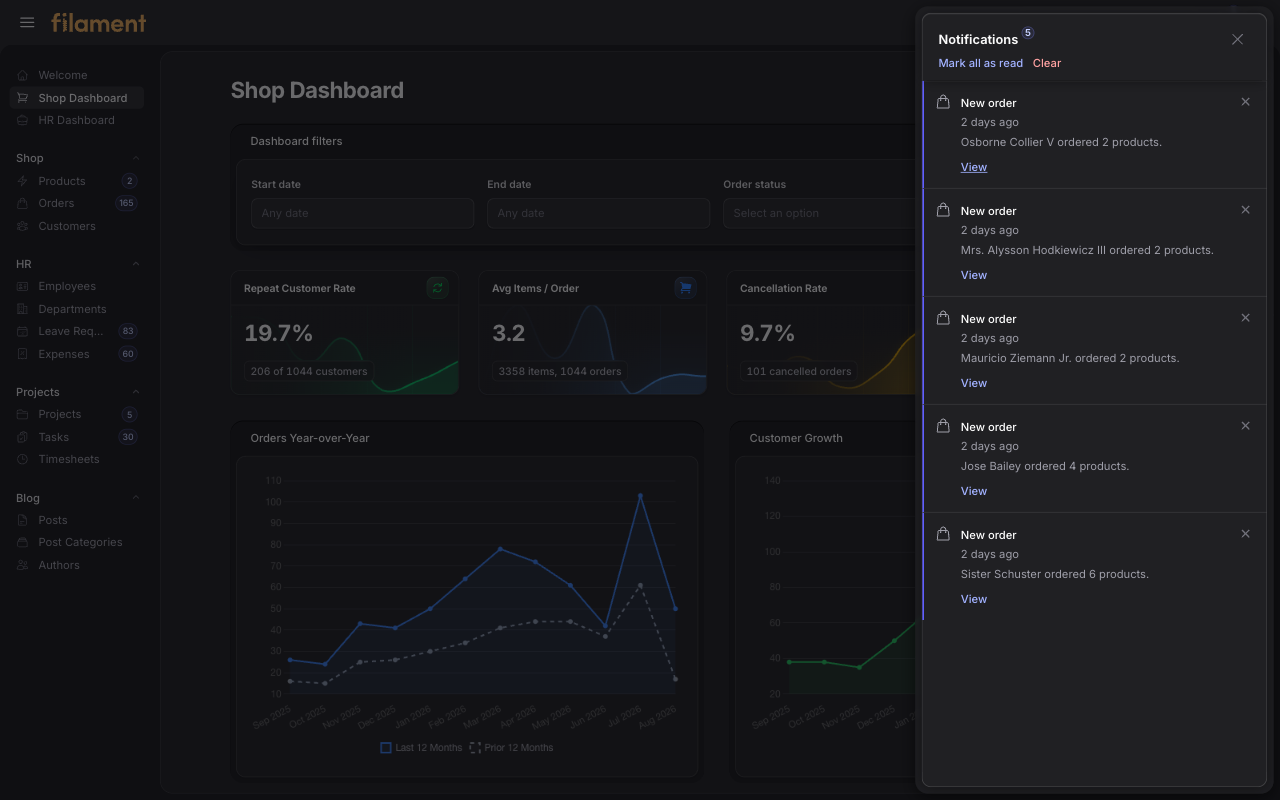Collapse the Blog sidebar group
The image size is (1280, 800).
[136, 498]
